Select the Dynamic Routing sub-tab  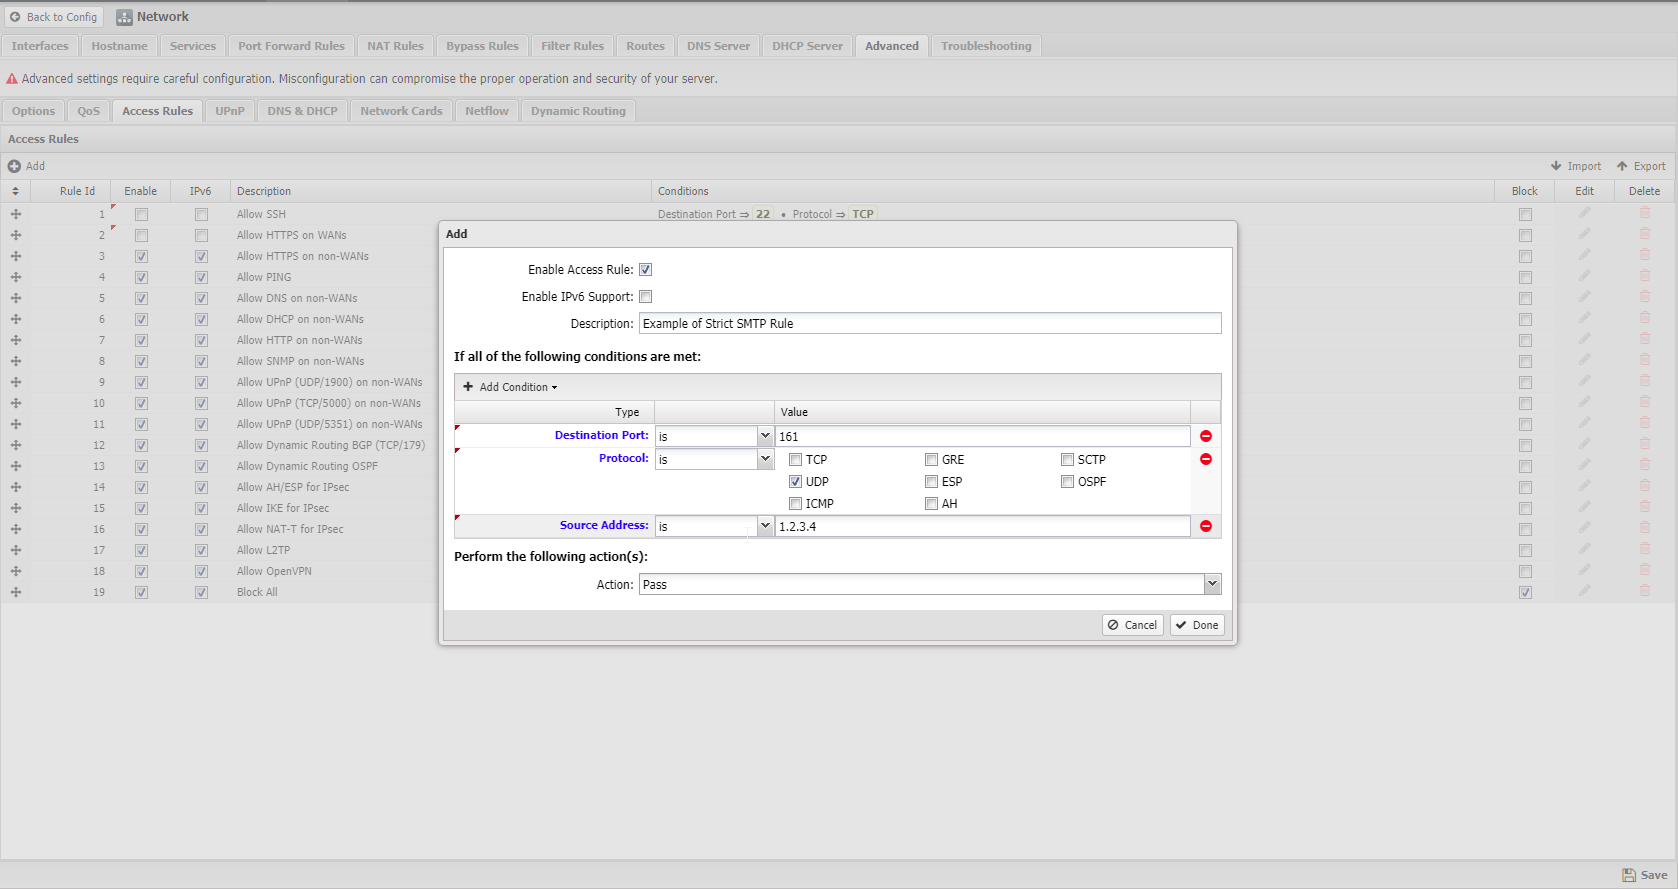pyautogui.click(x=578, y=111)
